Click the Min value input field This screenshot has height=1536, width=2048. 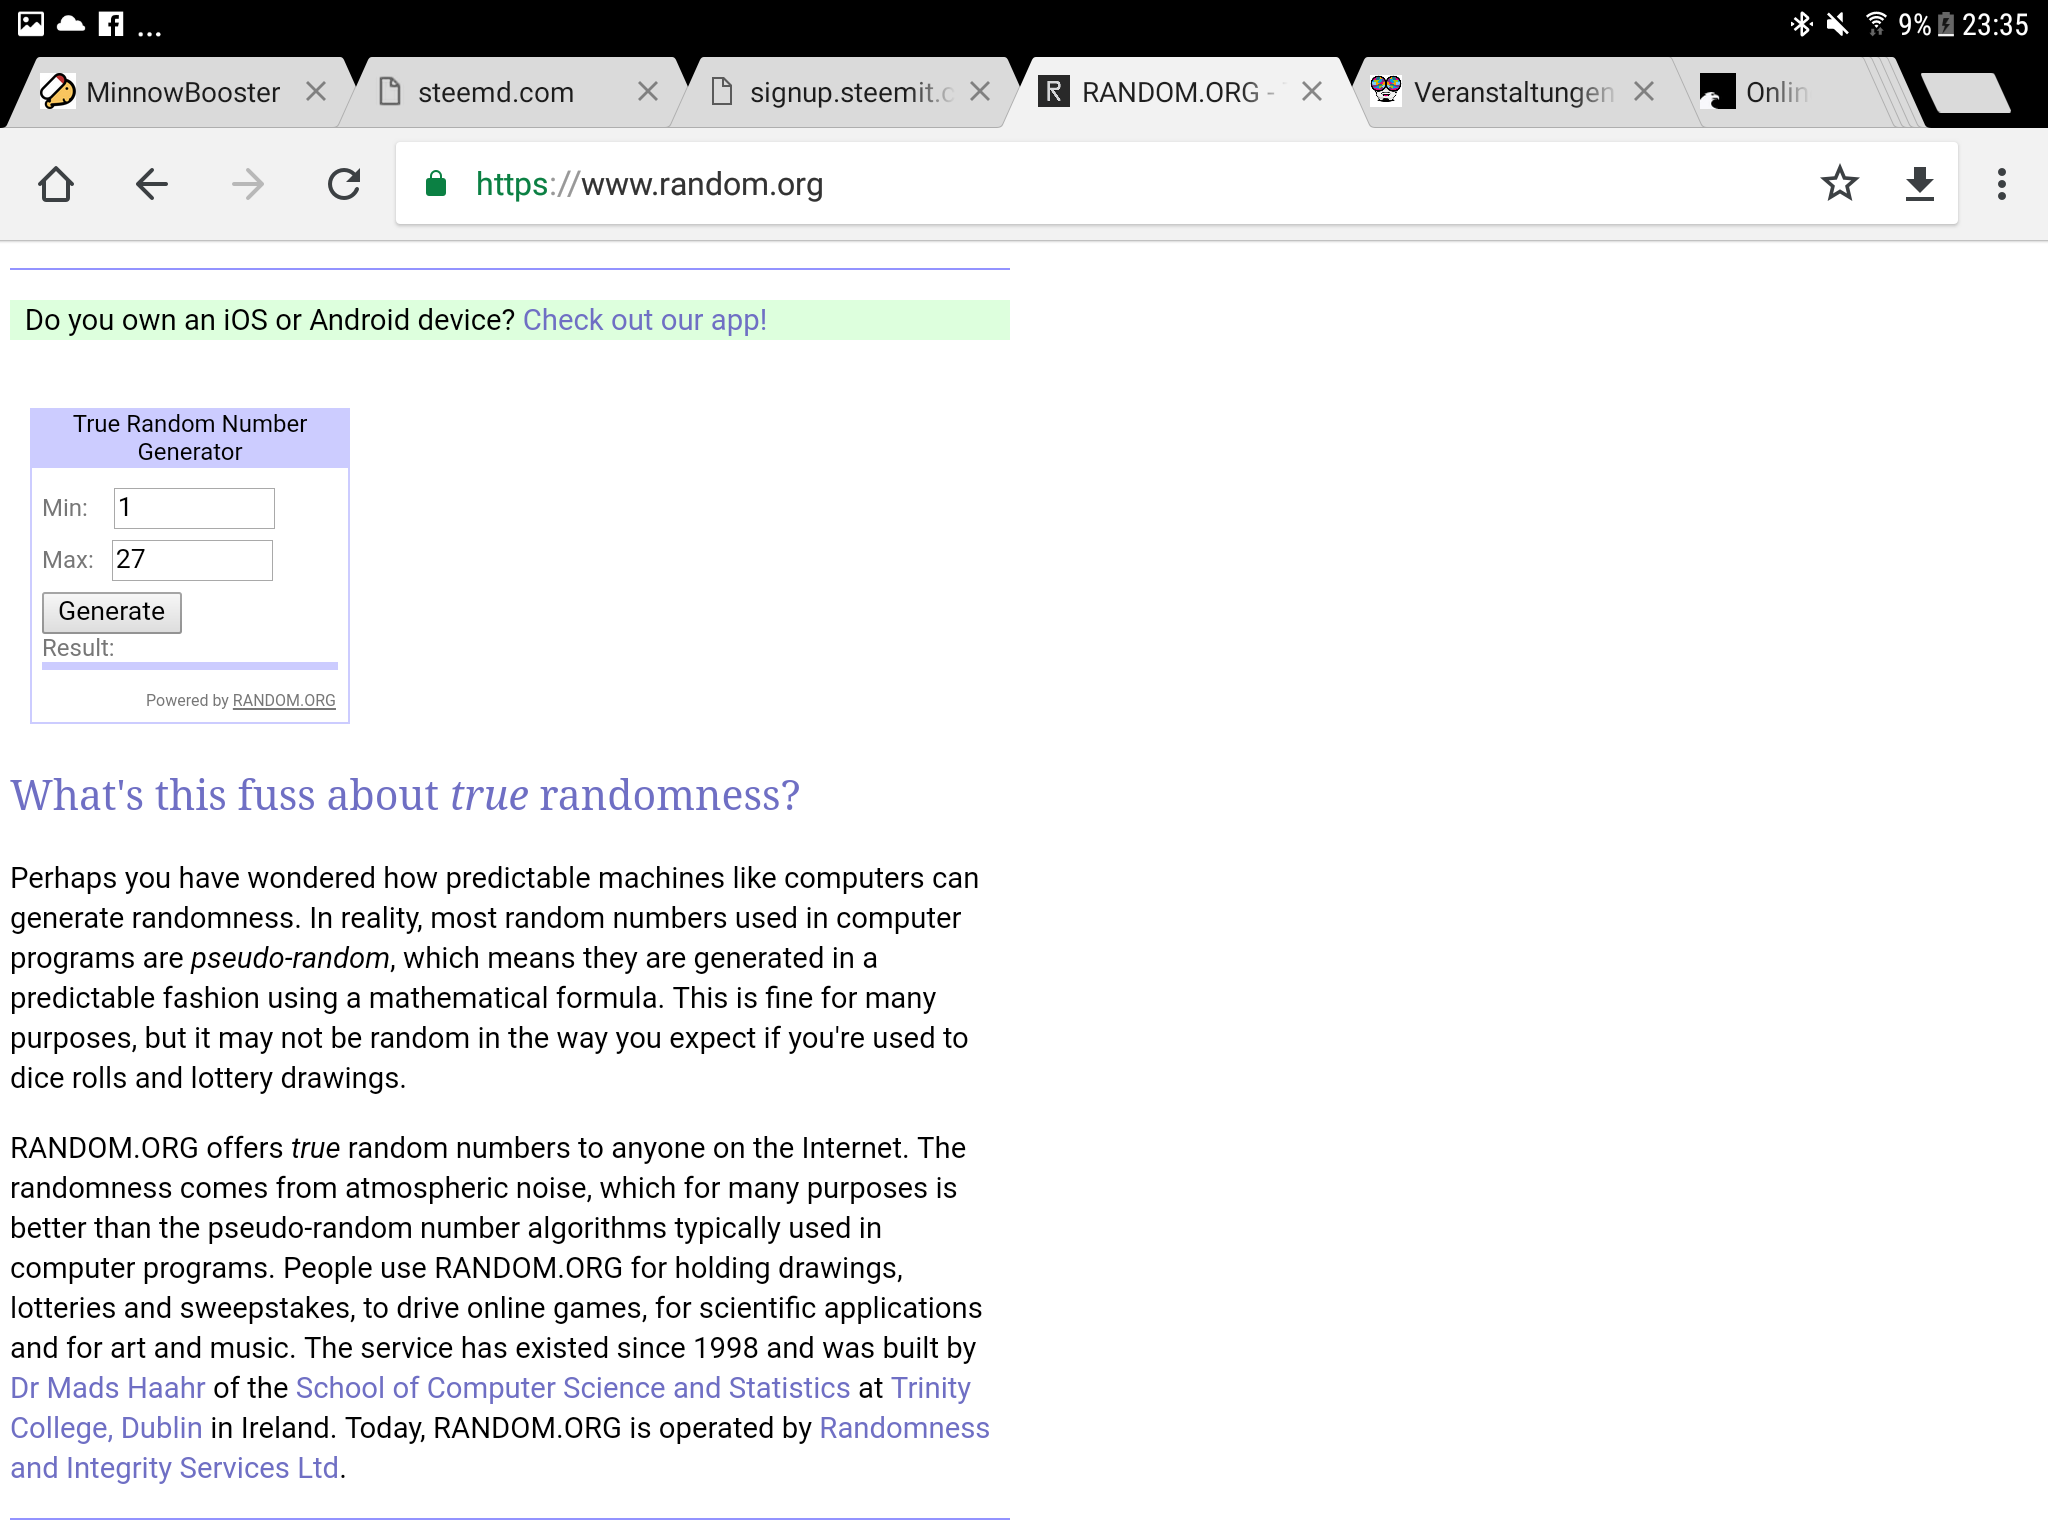click(x=194, y=508)
